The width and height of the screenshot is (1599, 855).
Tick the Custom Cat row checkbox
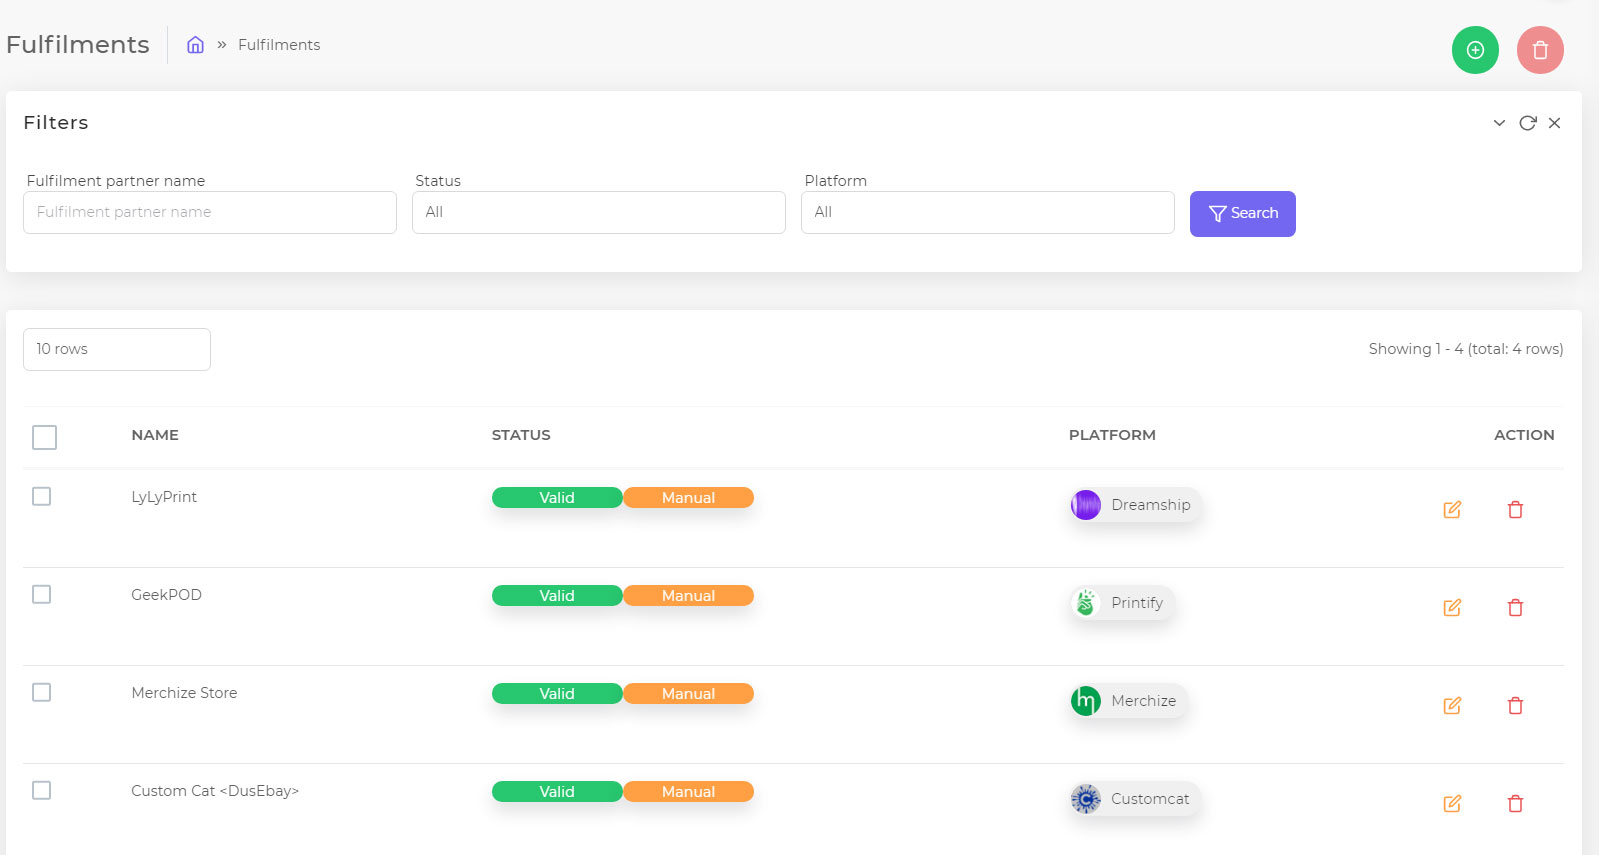coord(41,790)
